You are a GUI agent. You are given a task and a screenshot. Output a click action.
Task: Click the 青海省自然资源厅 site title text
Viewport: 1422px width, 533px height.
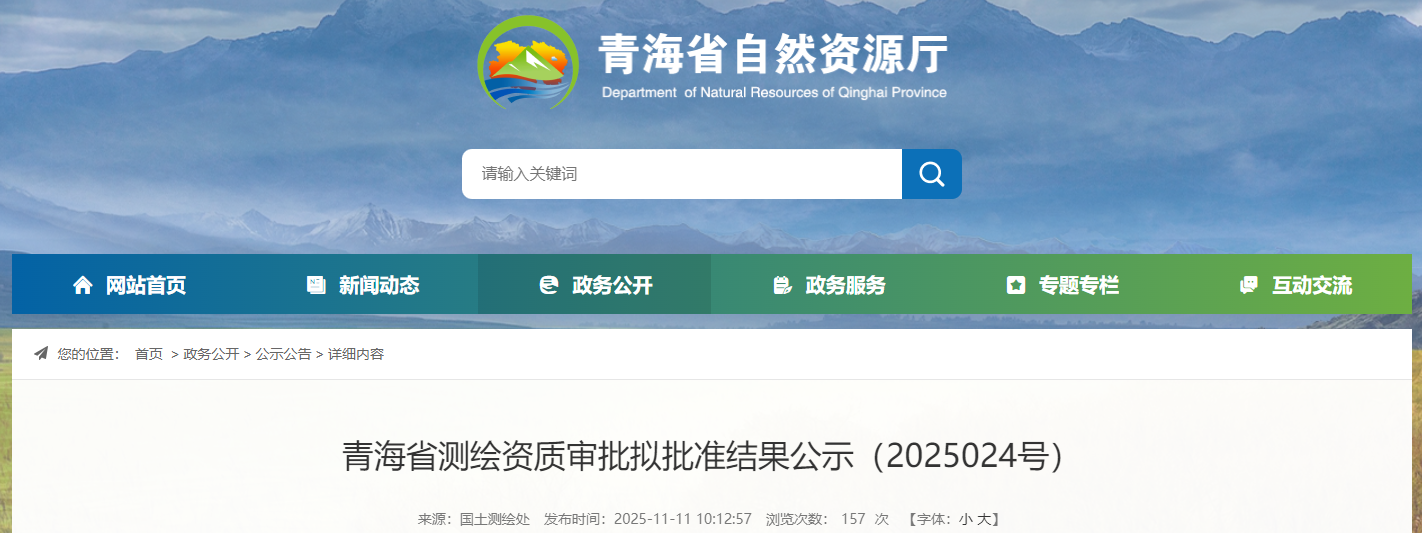[x=772, y=54]
